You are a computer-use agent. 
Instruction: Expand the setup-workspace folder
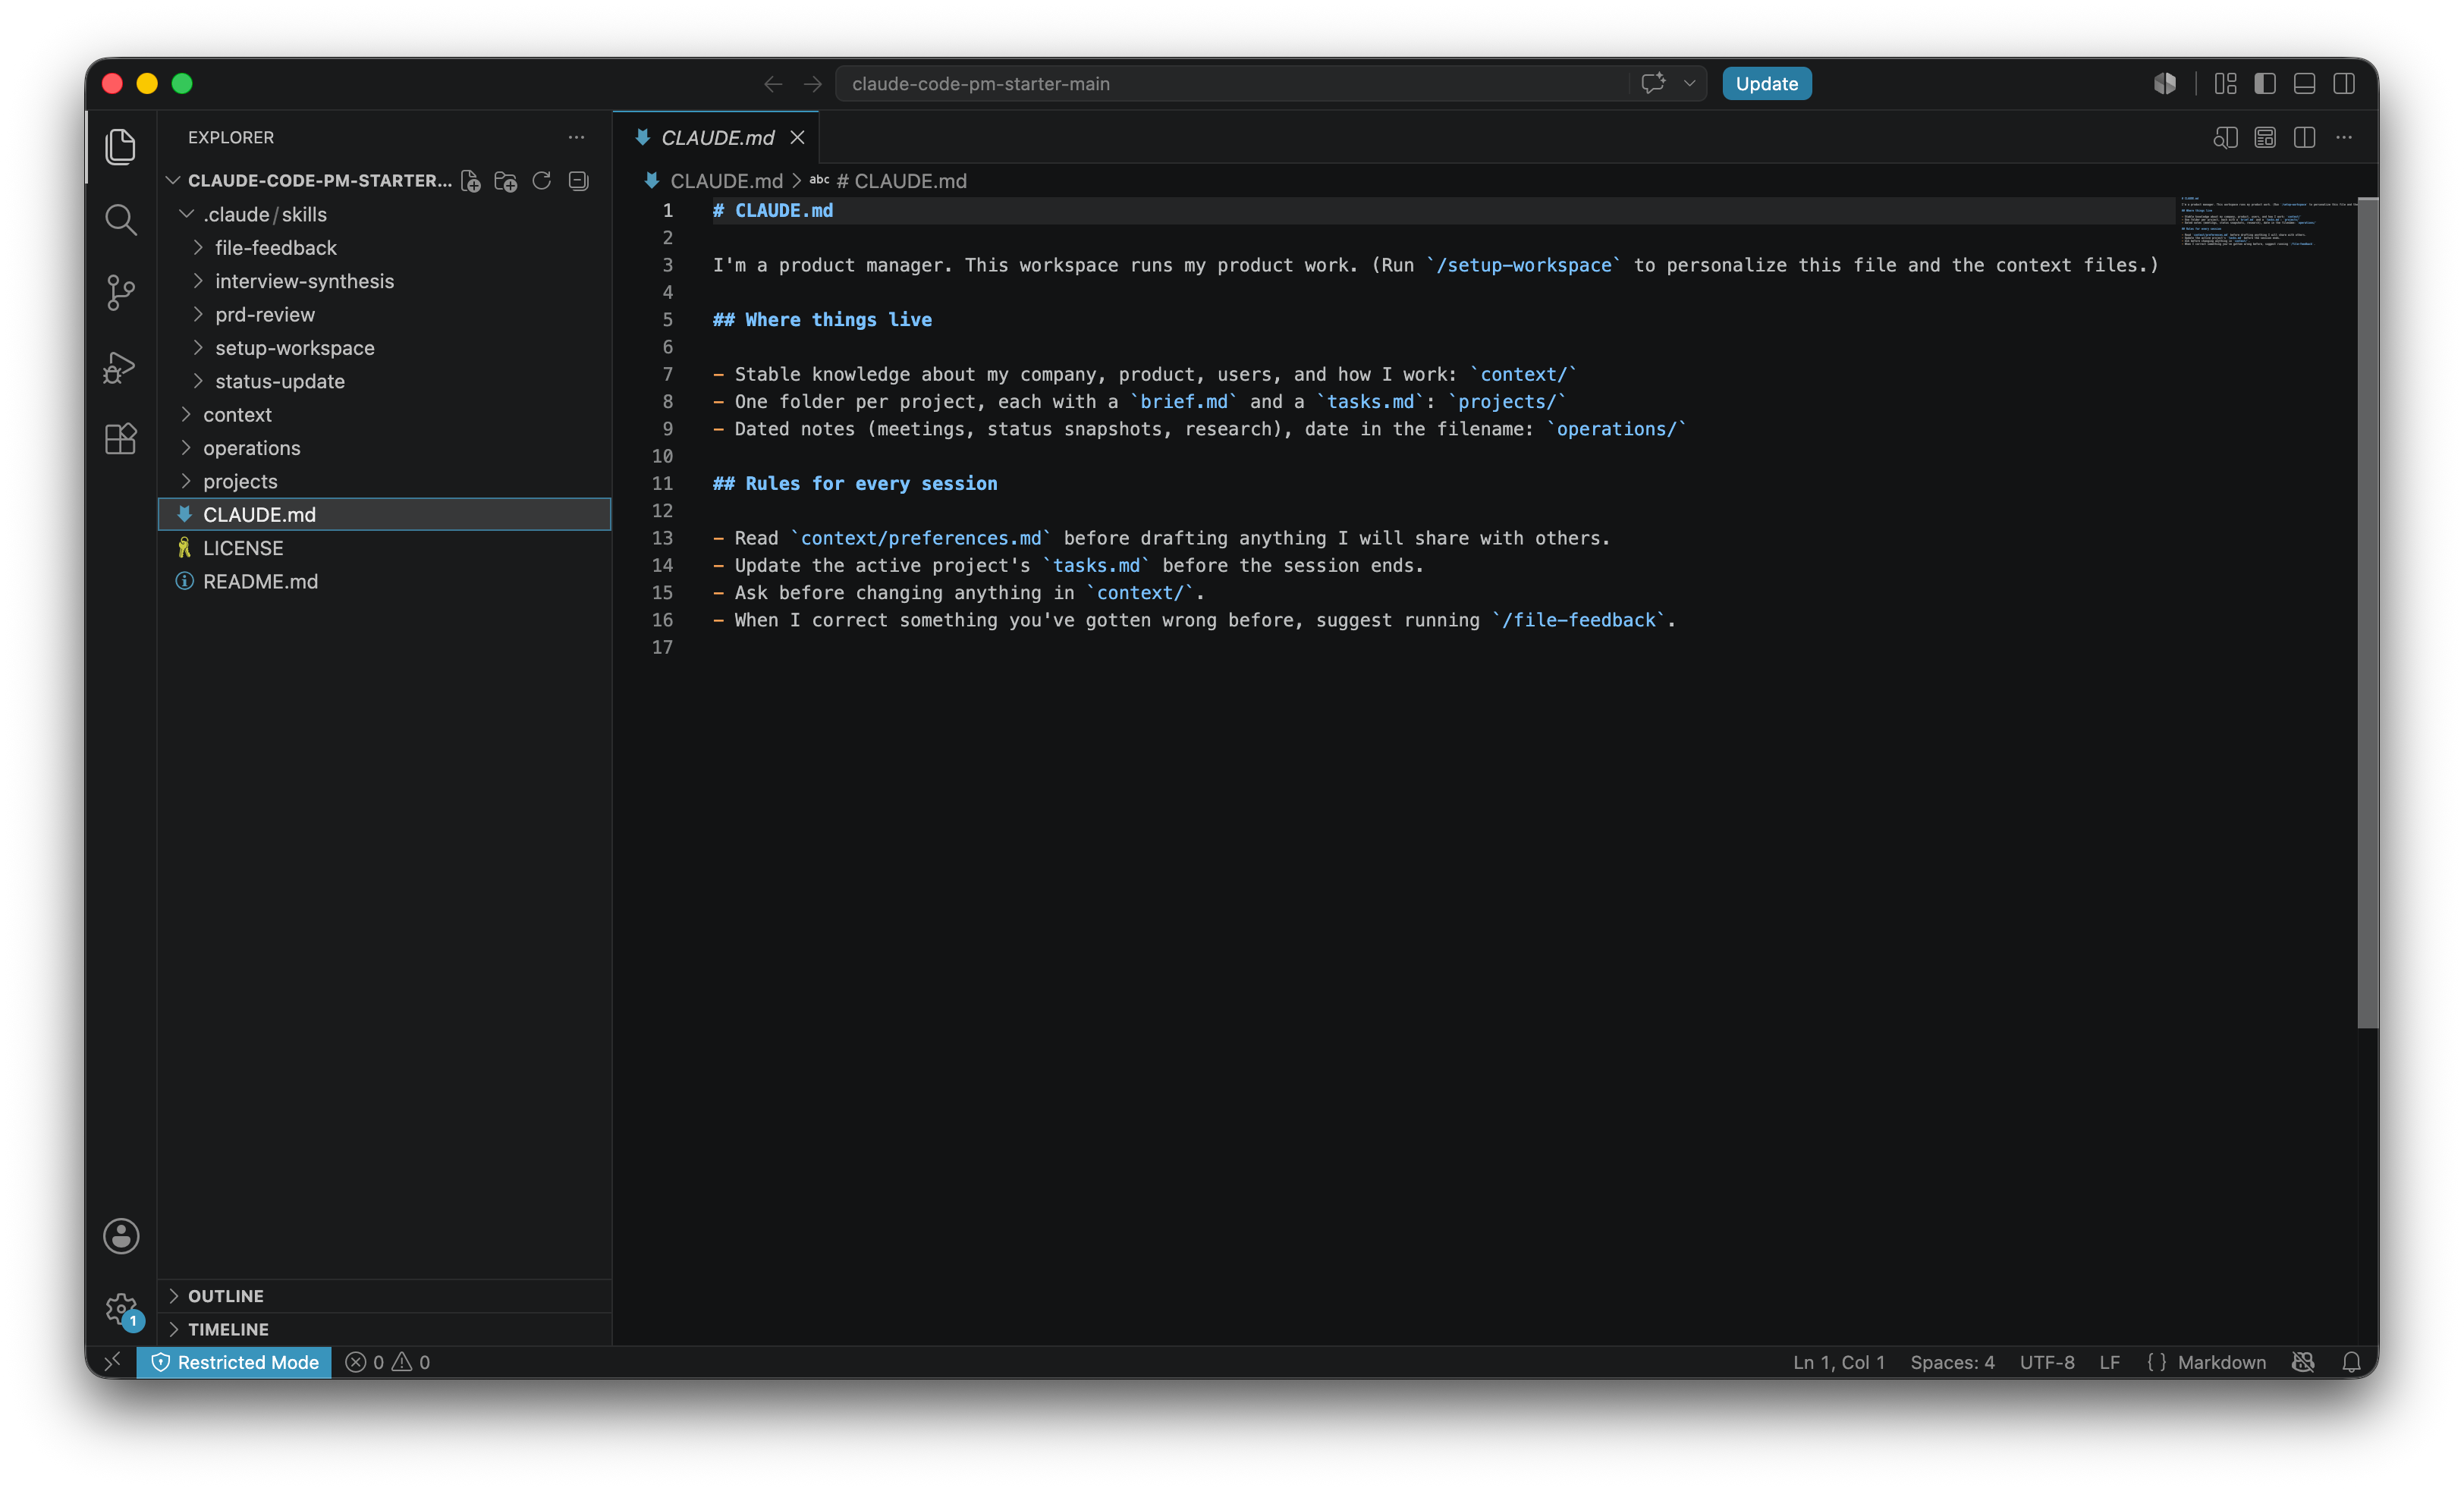(385, 348)
